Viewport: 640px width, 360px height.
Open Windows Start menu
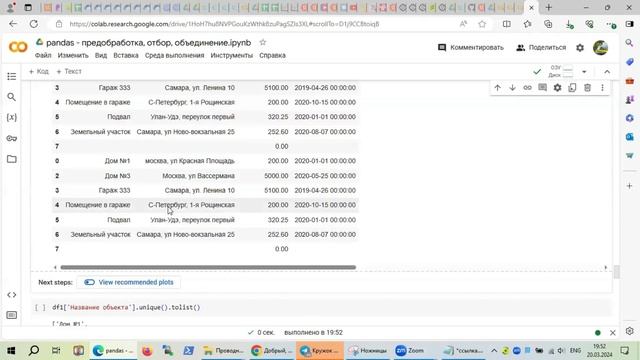tap(11, 351)
